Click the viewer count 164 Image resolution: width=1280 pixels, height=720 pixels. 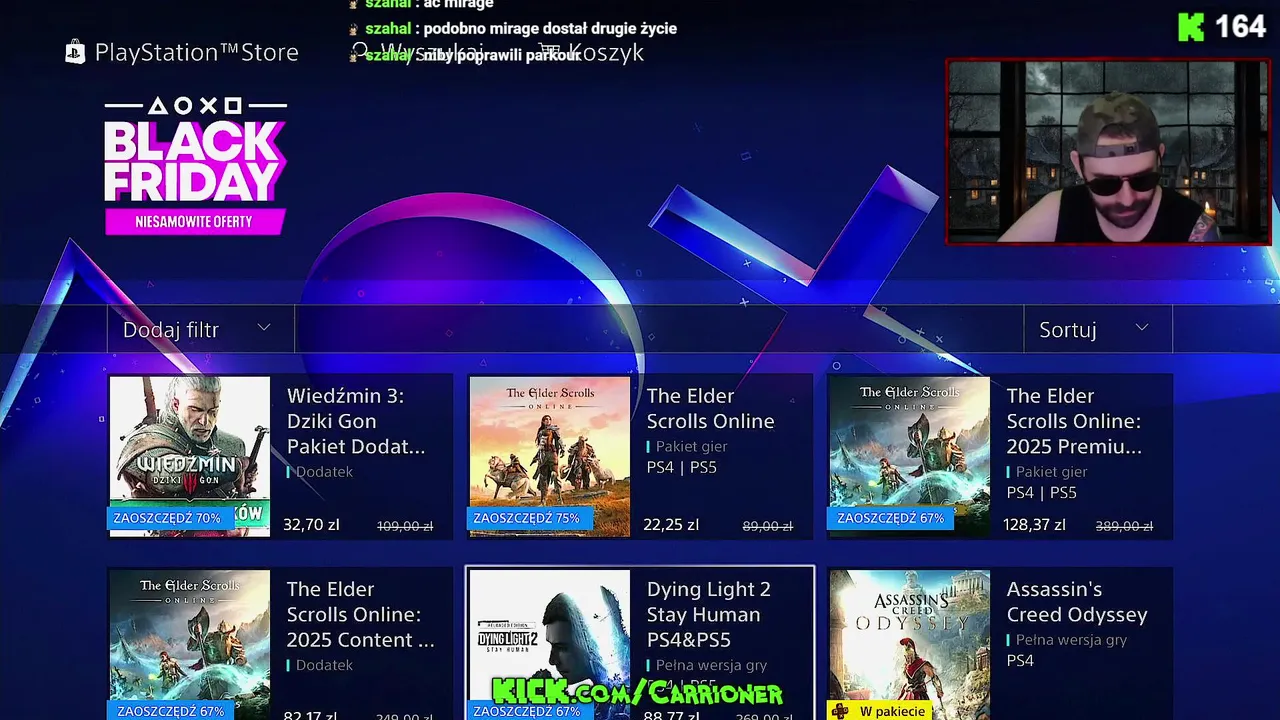pos(1241,27)
